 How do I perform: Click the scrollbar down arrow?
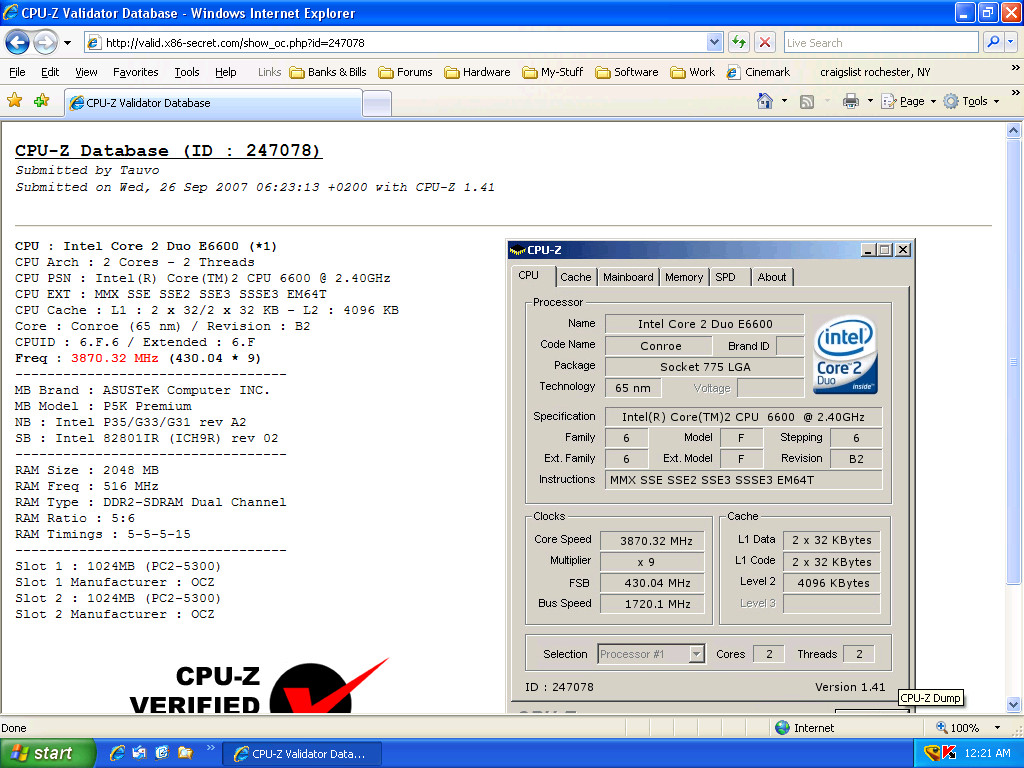click(1013, 704)
